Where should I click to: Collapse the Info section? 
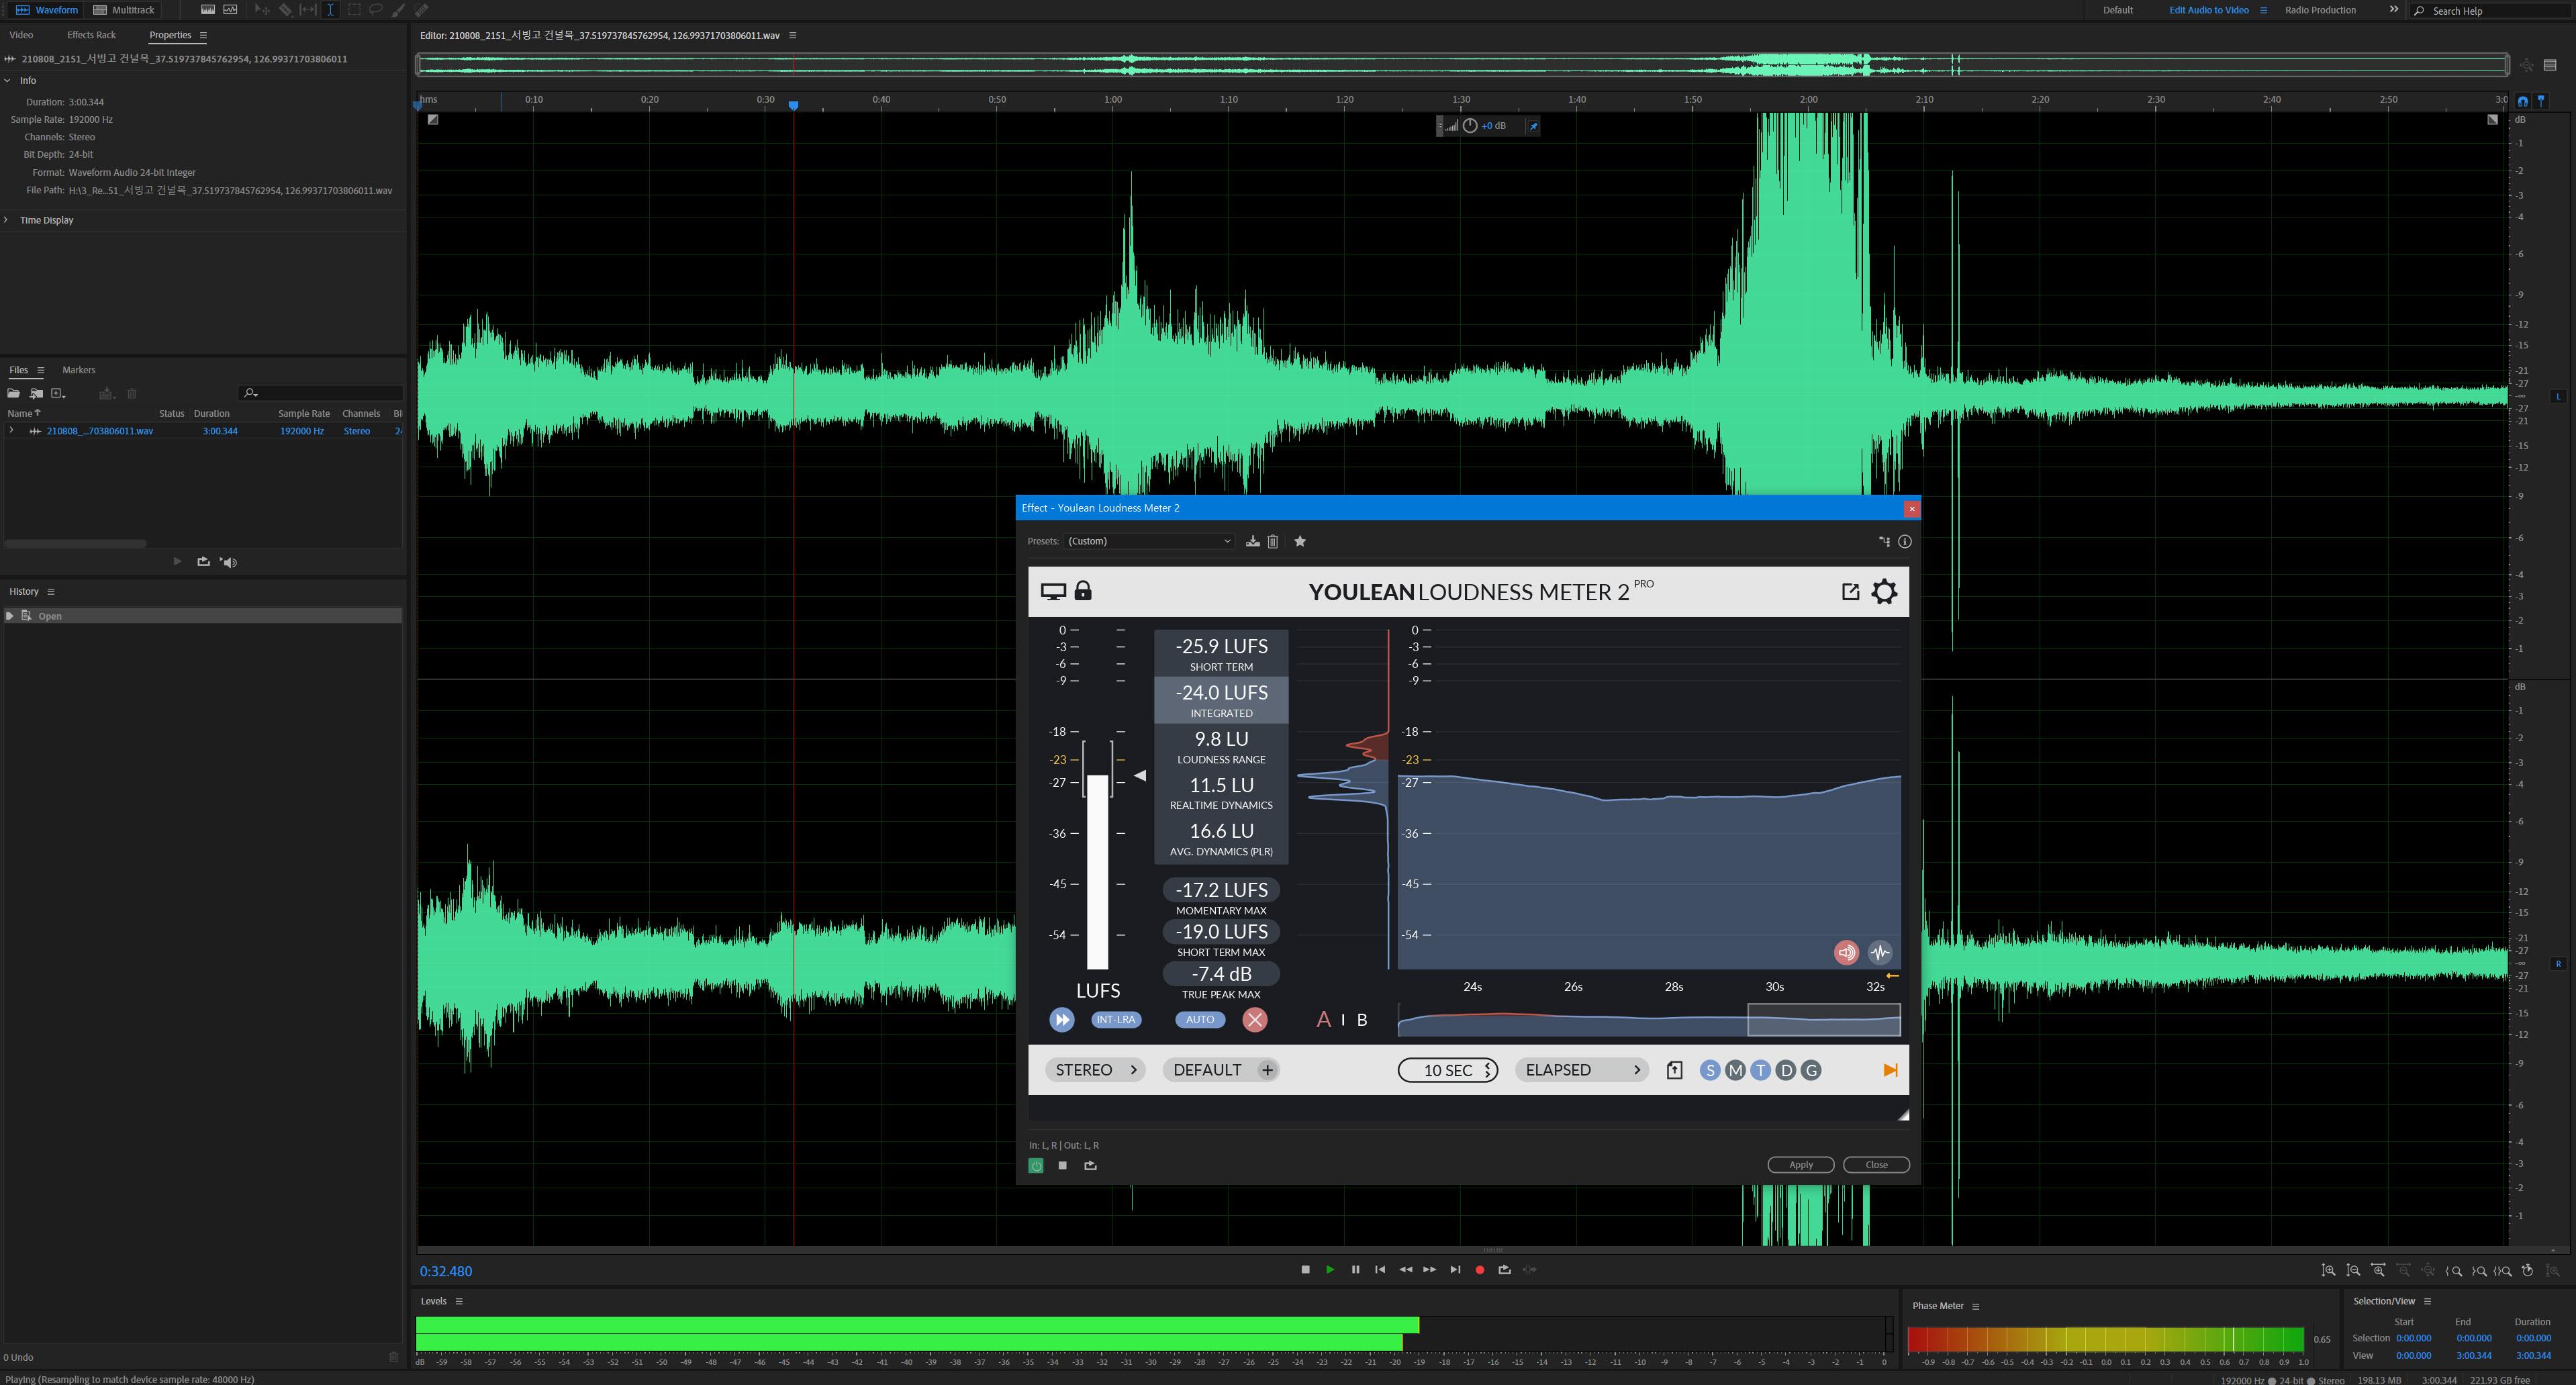point(8,80)
